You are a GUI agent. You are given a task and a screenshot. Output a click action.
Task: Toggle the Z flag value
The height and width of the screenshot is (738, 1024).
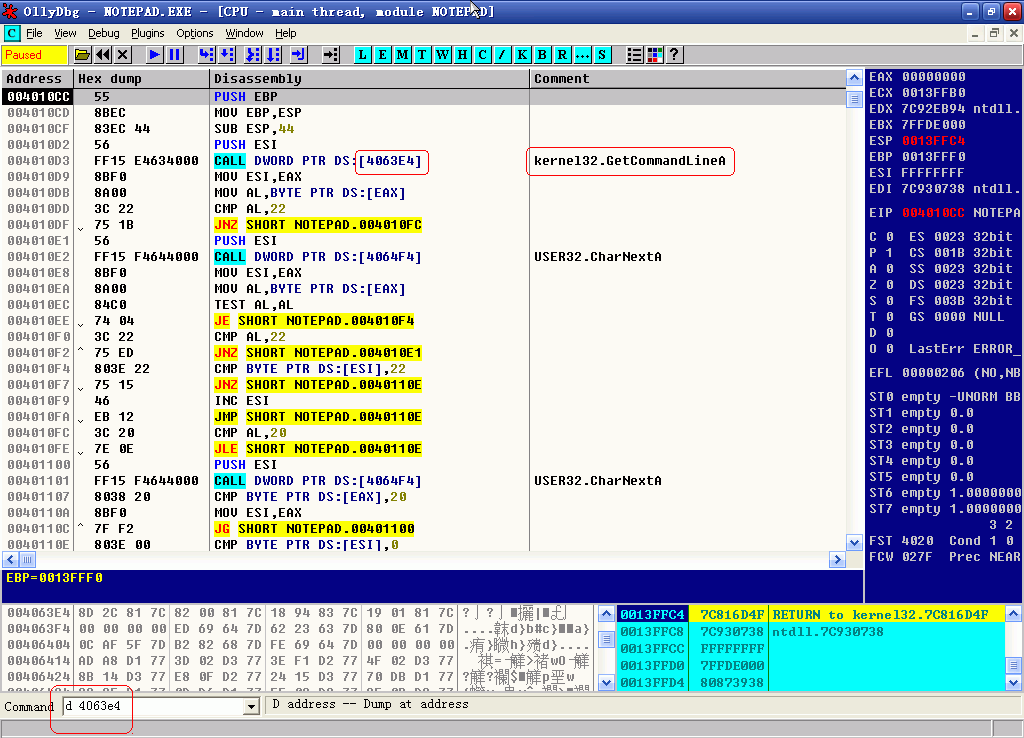[x=889, y=285]
